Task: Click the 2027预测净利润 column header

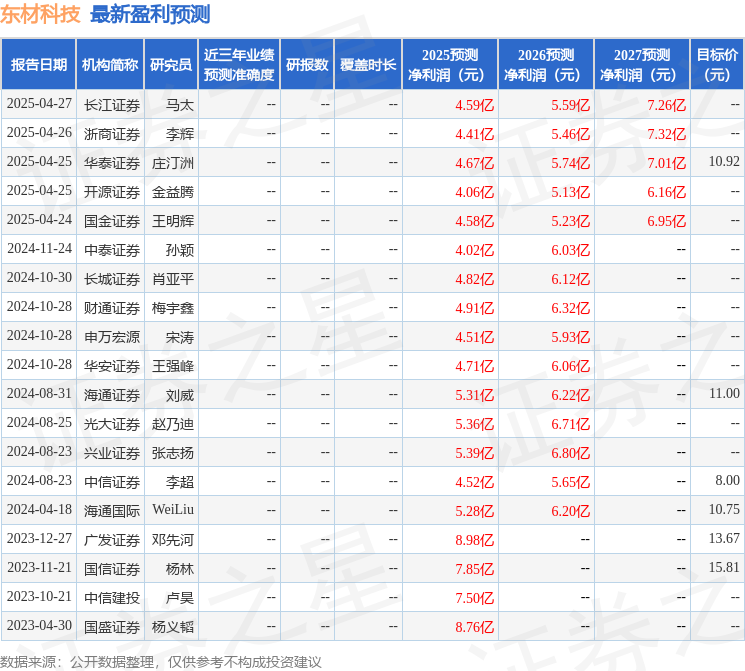Action: [642, 65]
